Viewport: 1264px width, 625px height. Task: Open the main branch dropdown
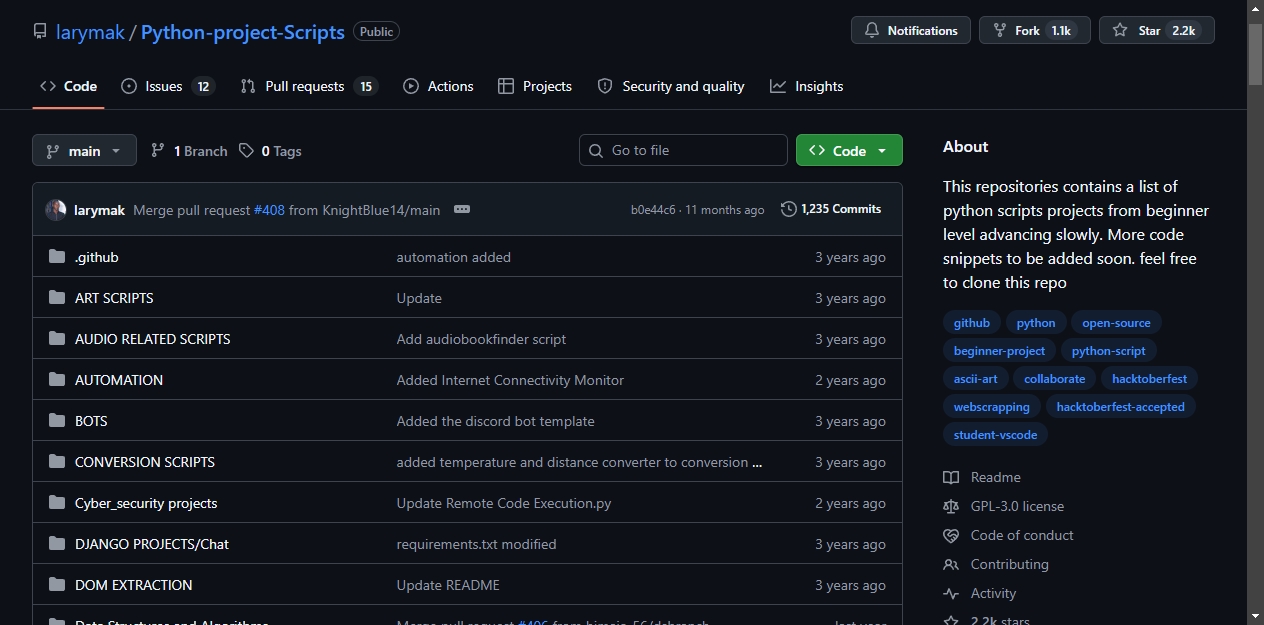click(x=84, y=151)
